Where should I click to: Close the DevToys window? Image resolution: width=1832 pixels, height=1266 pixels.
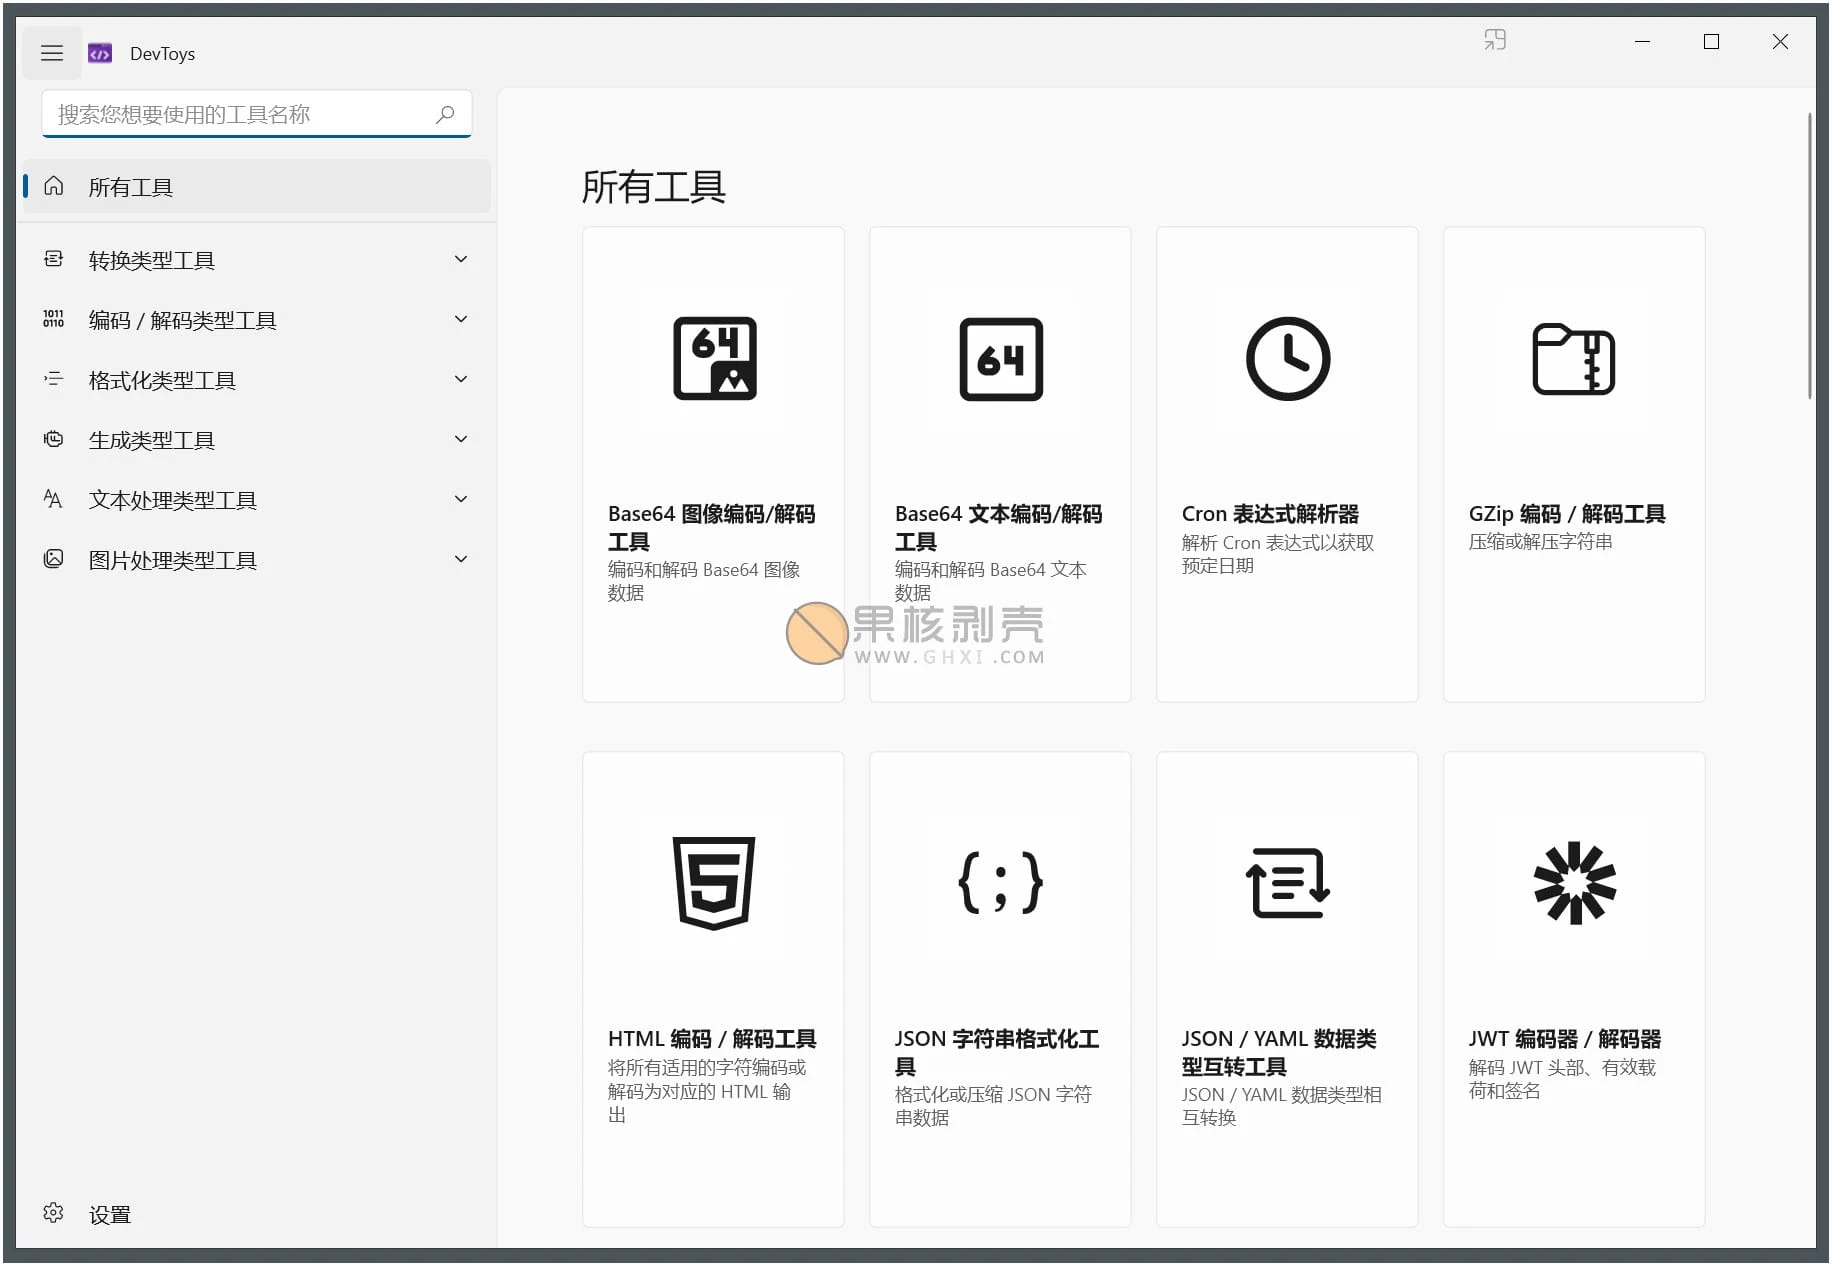(x=1780, y=41)
